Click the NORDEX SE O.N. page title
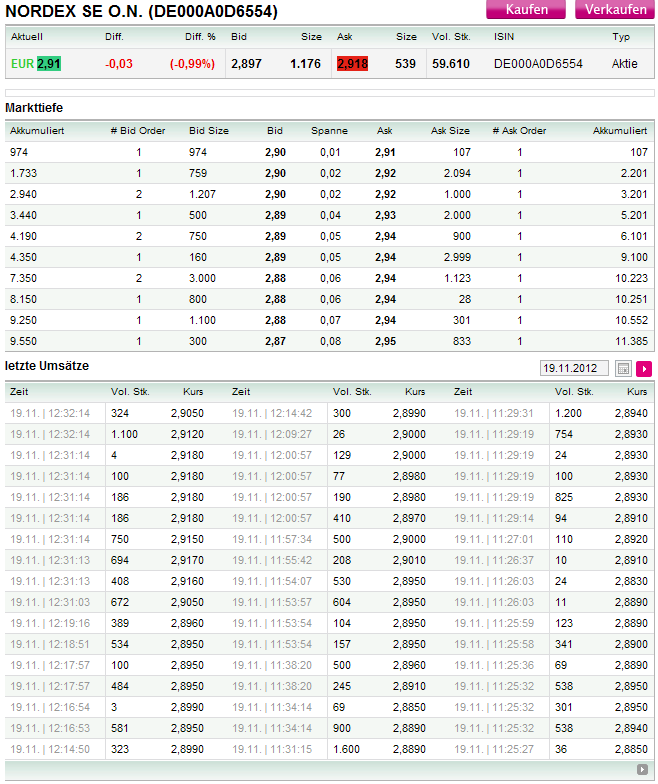This screenshot has width=658, height=784. (x=141, y=11)
